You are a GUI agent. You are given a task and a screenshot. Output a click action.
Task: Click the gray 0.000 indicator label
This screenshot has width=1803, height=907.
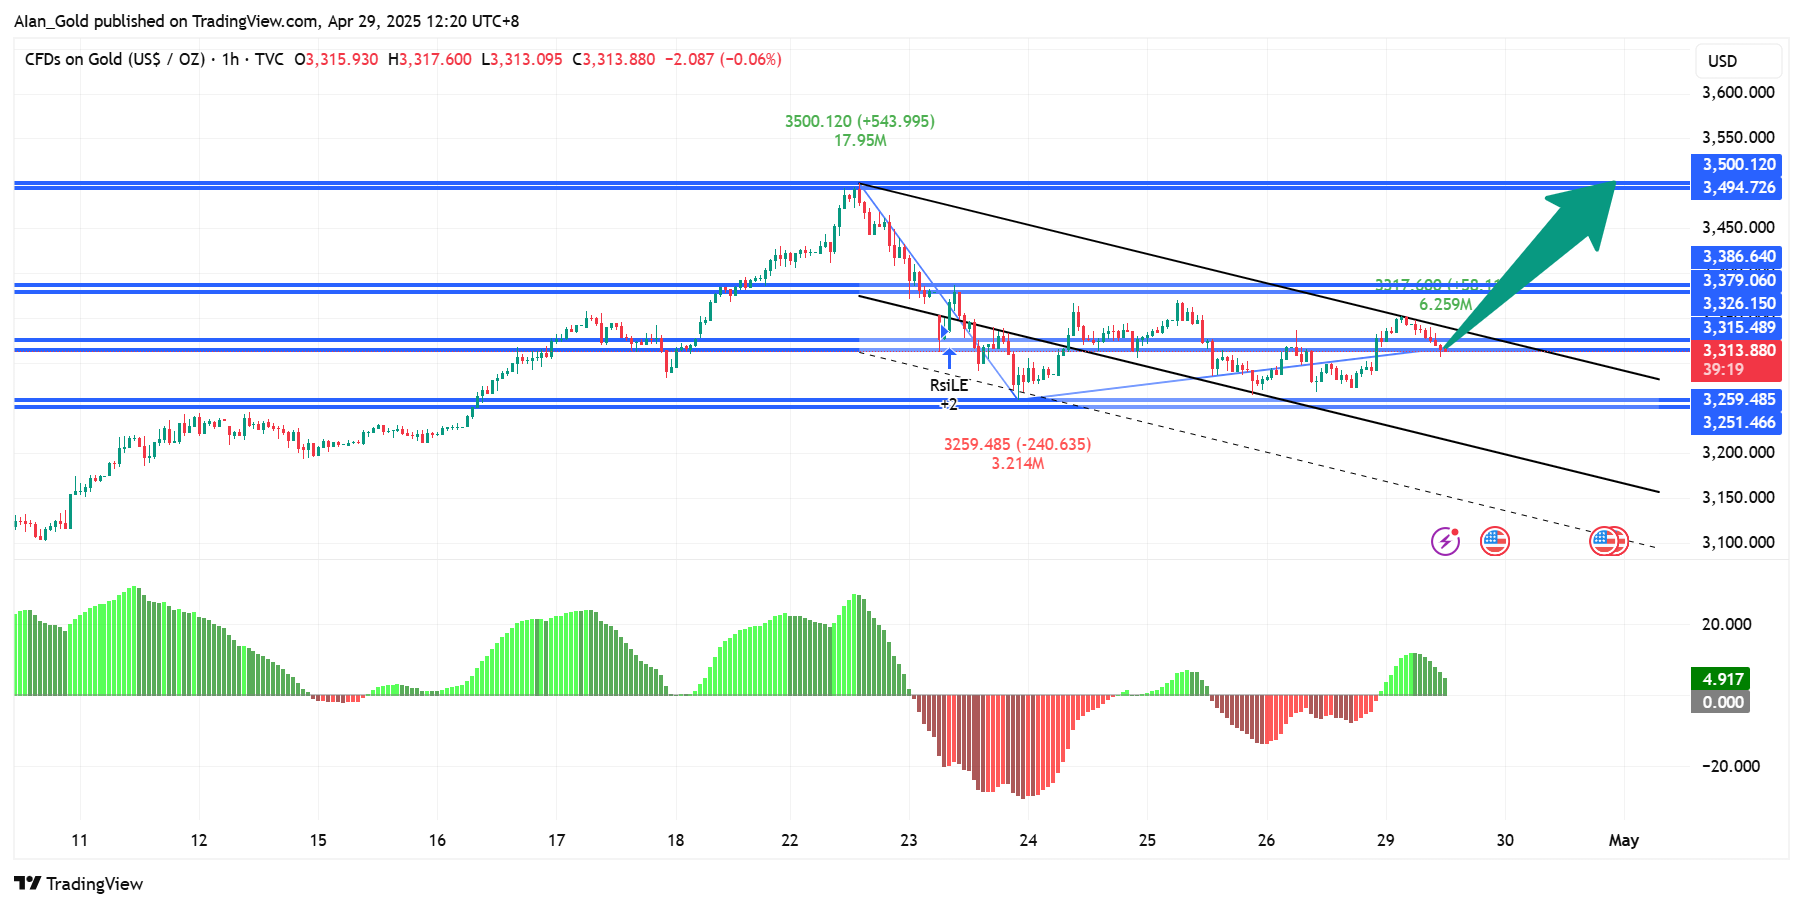coord(1721,702)
